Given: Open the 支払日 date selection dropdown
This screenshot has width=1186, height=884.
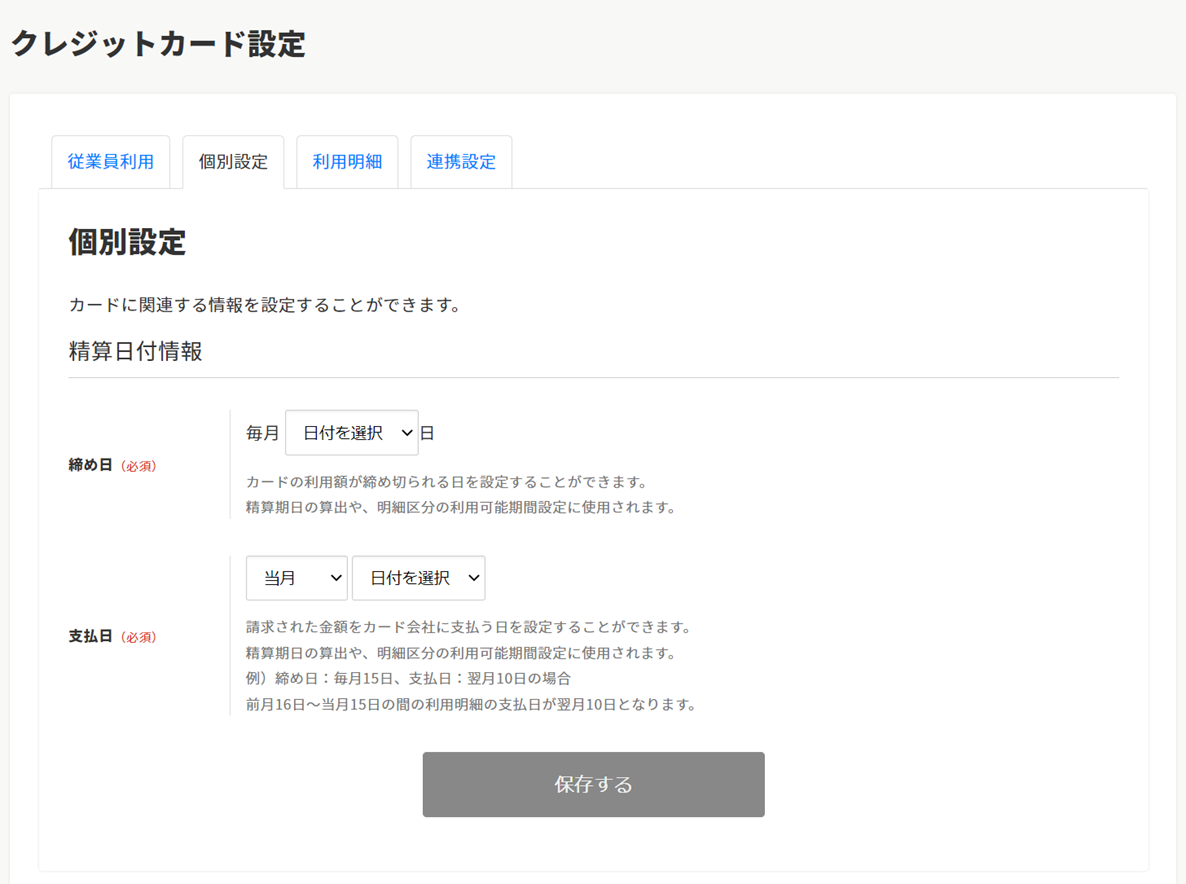Looking at the screenshot, I should tap(418, 578).
